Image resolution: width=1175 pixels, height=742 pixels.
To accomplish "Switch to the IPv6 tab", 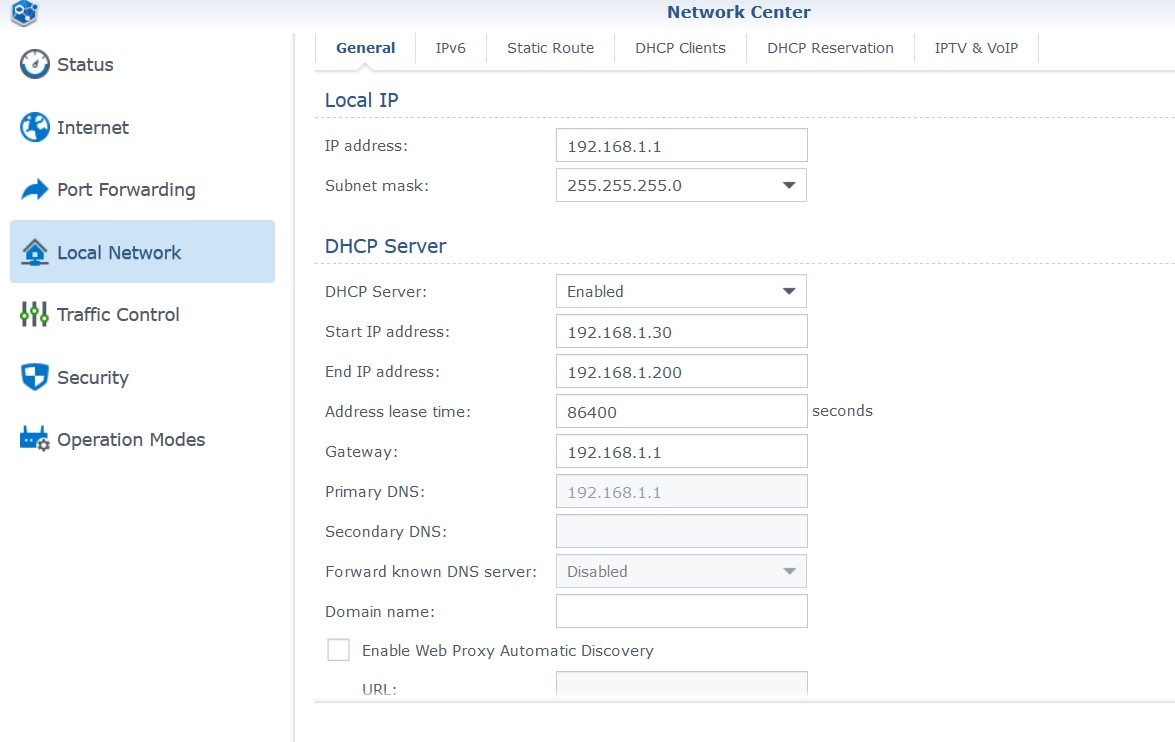I will (x=450, y=48).
